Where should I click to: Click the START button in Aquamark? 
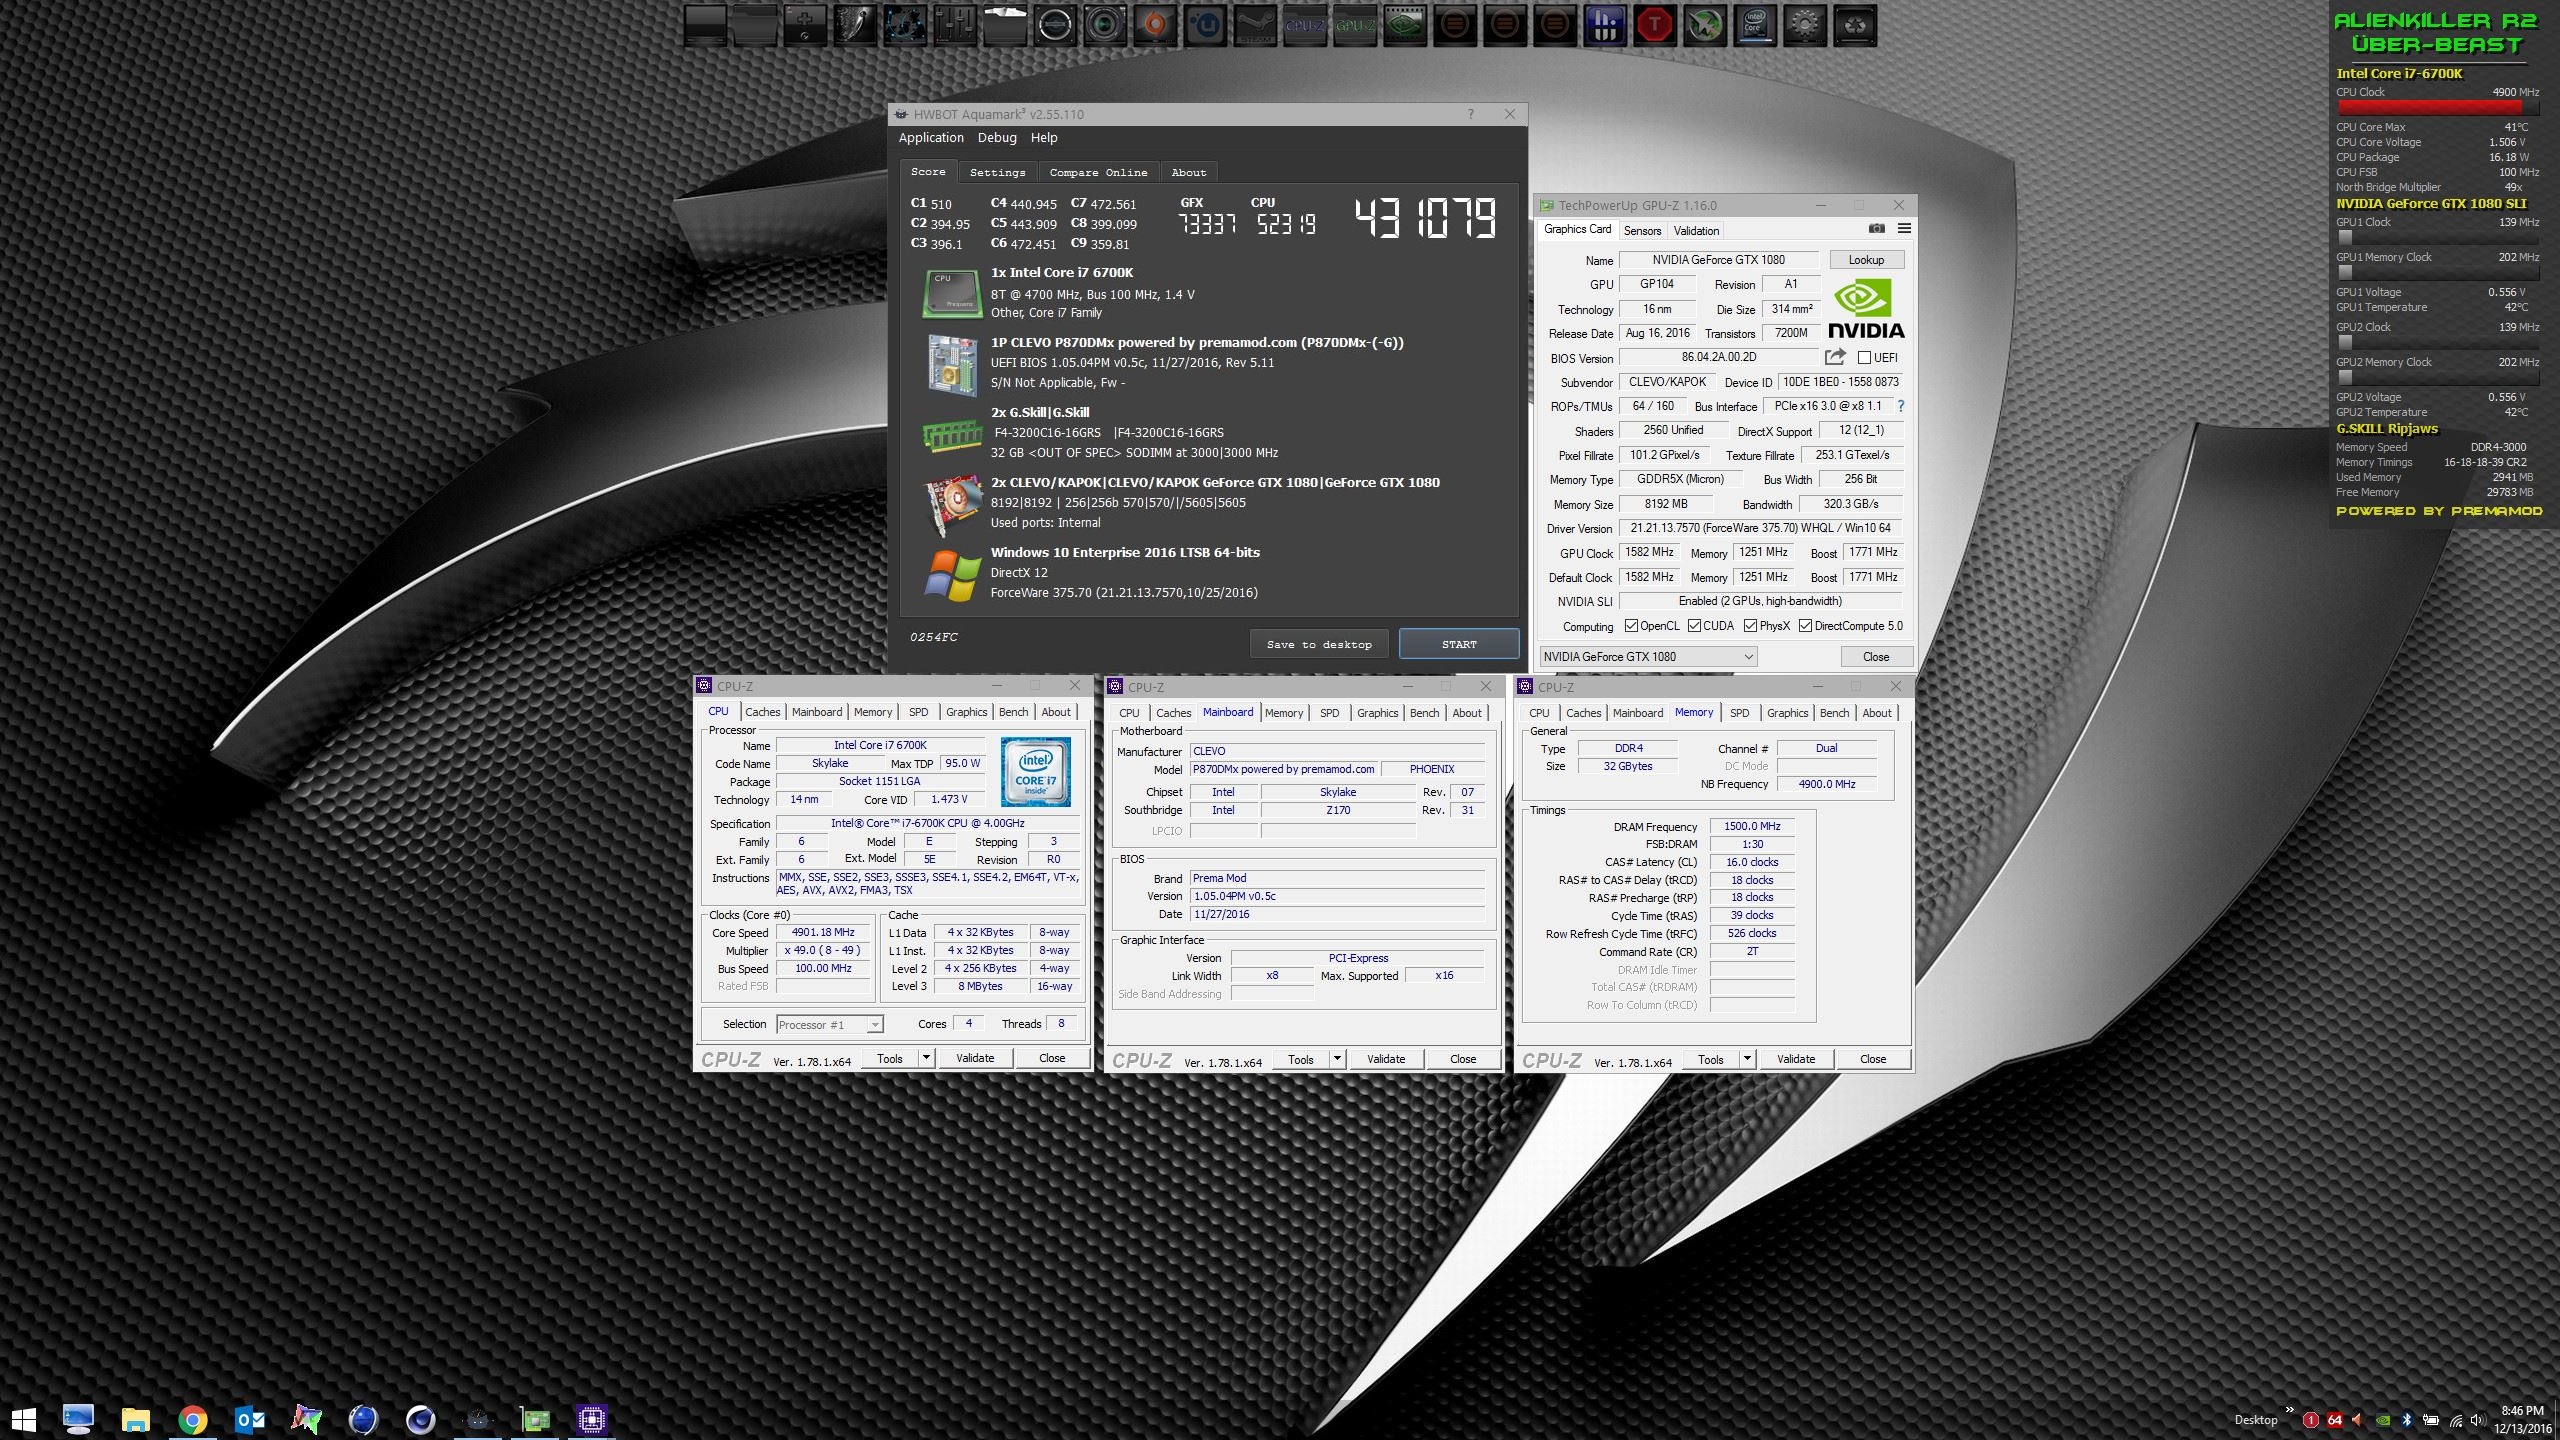(x=1459, y=644)
